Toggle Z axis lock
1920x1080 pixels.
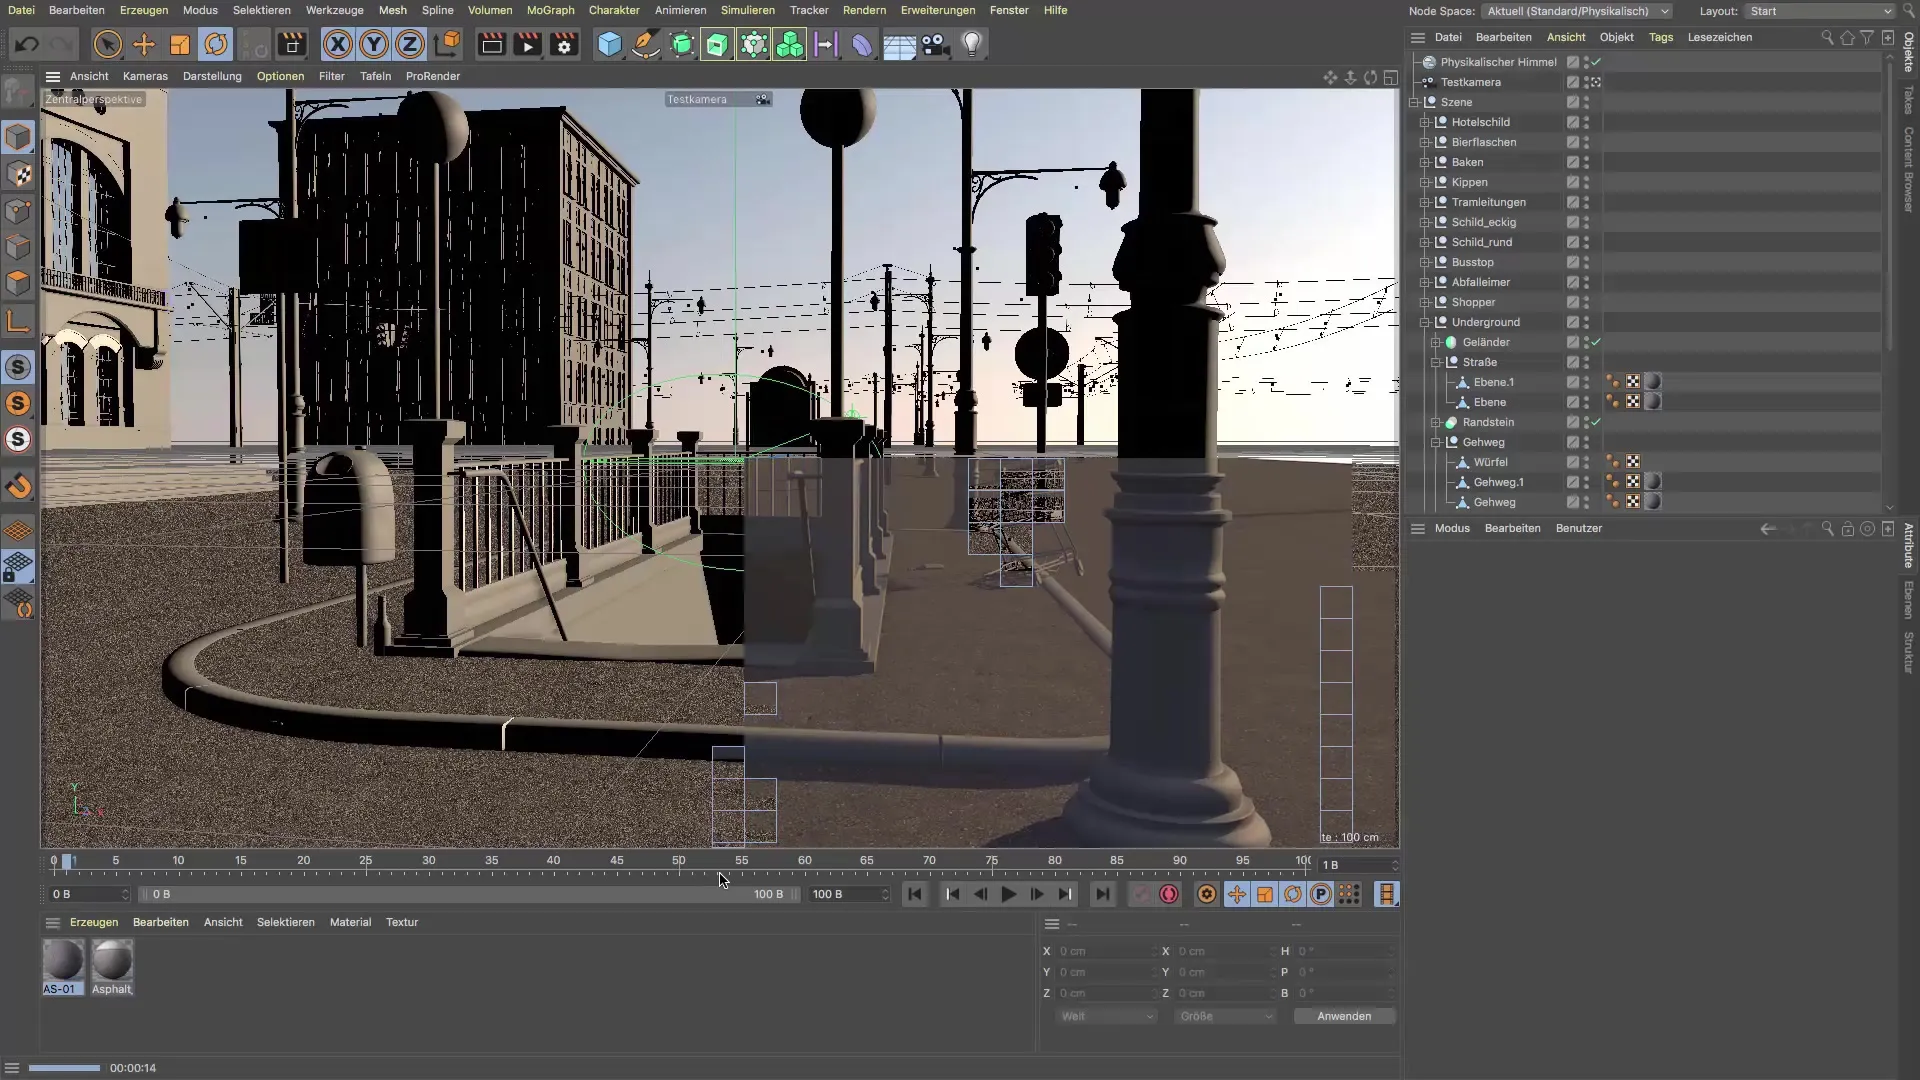410,44
